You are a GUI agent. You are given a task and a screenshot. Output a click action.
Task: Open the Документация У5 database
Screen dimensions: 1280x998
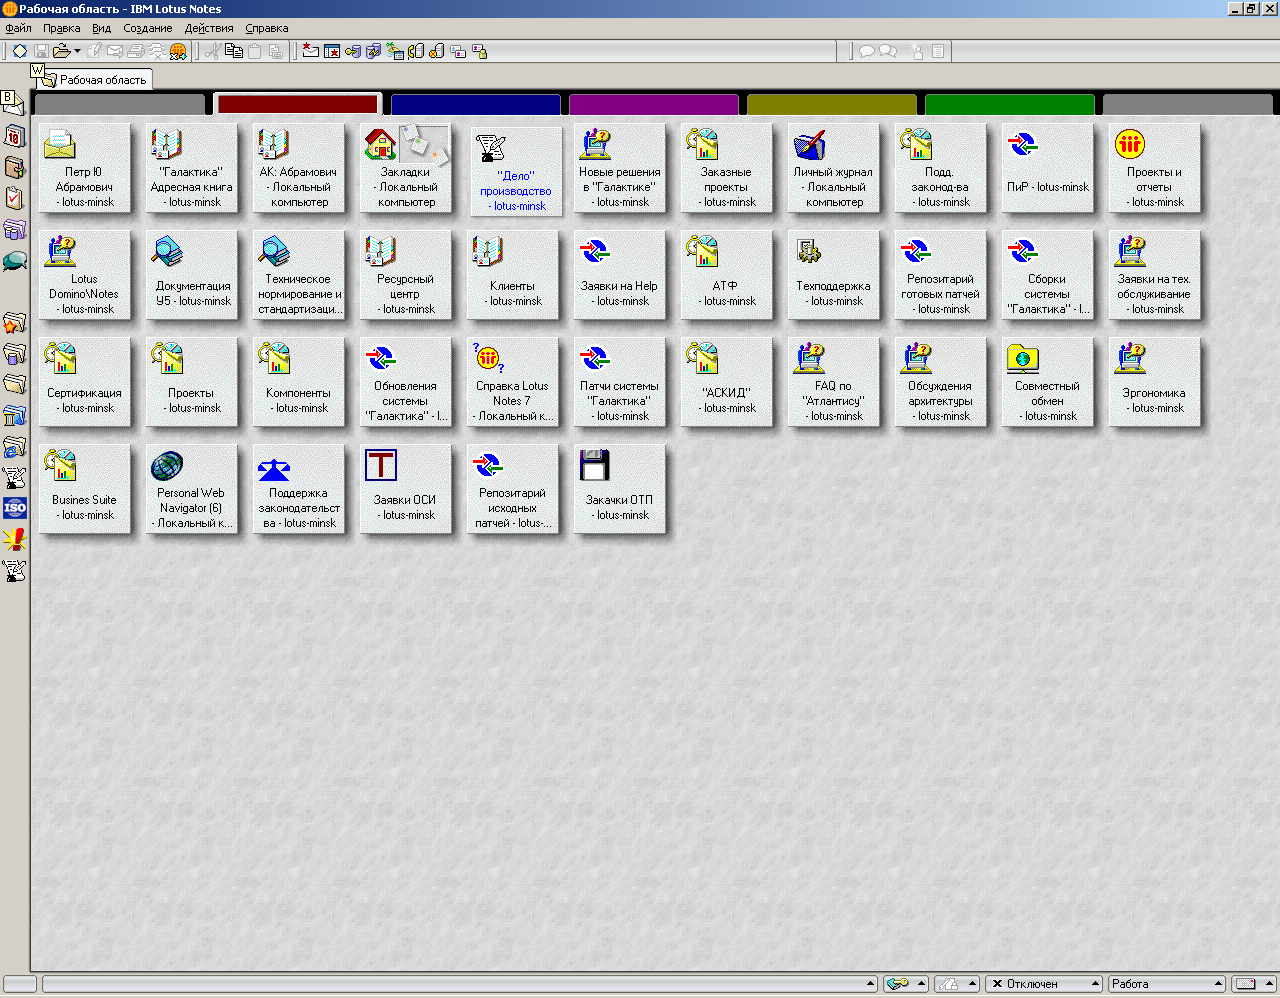pos(192,275)
